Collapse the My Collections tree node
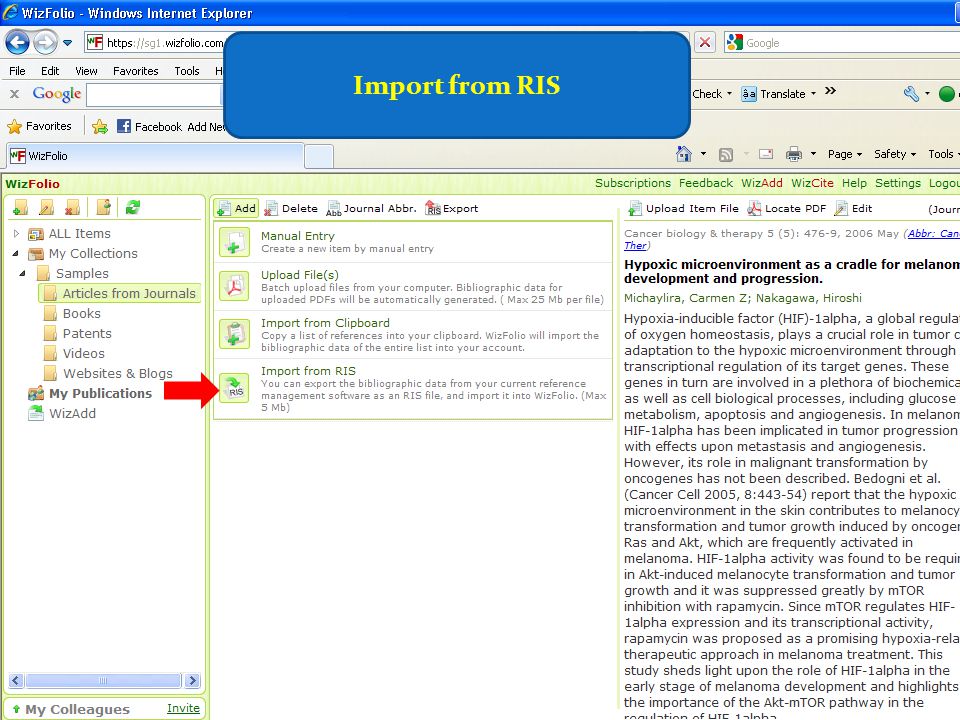The width and height of the screenshot is (960, 720). pos(17,253)
